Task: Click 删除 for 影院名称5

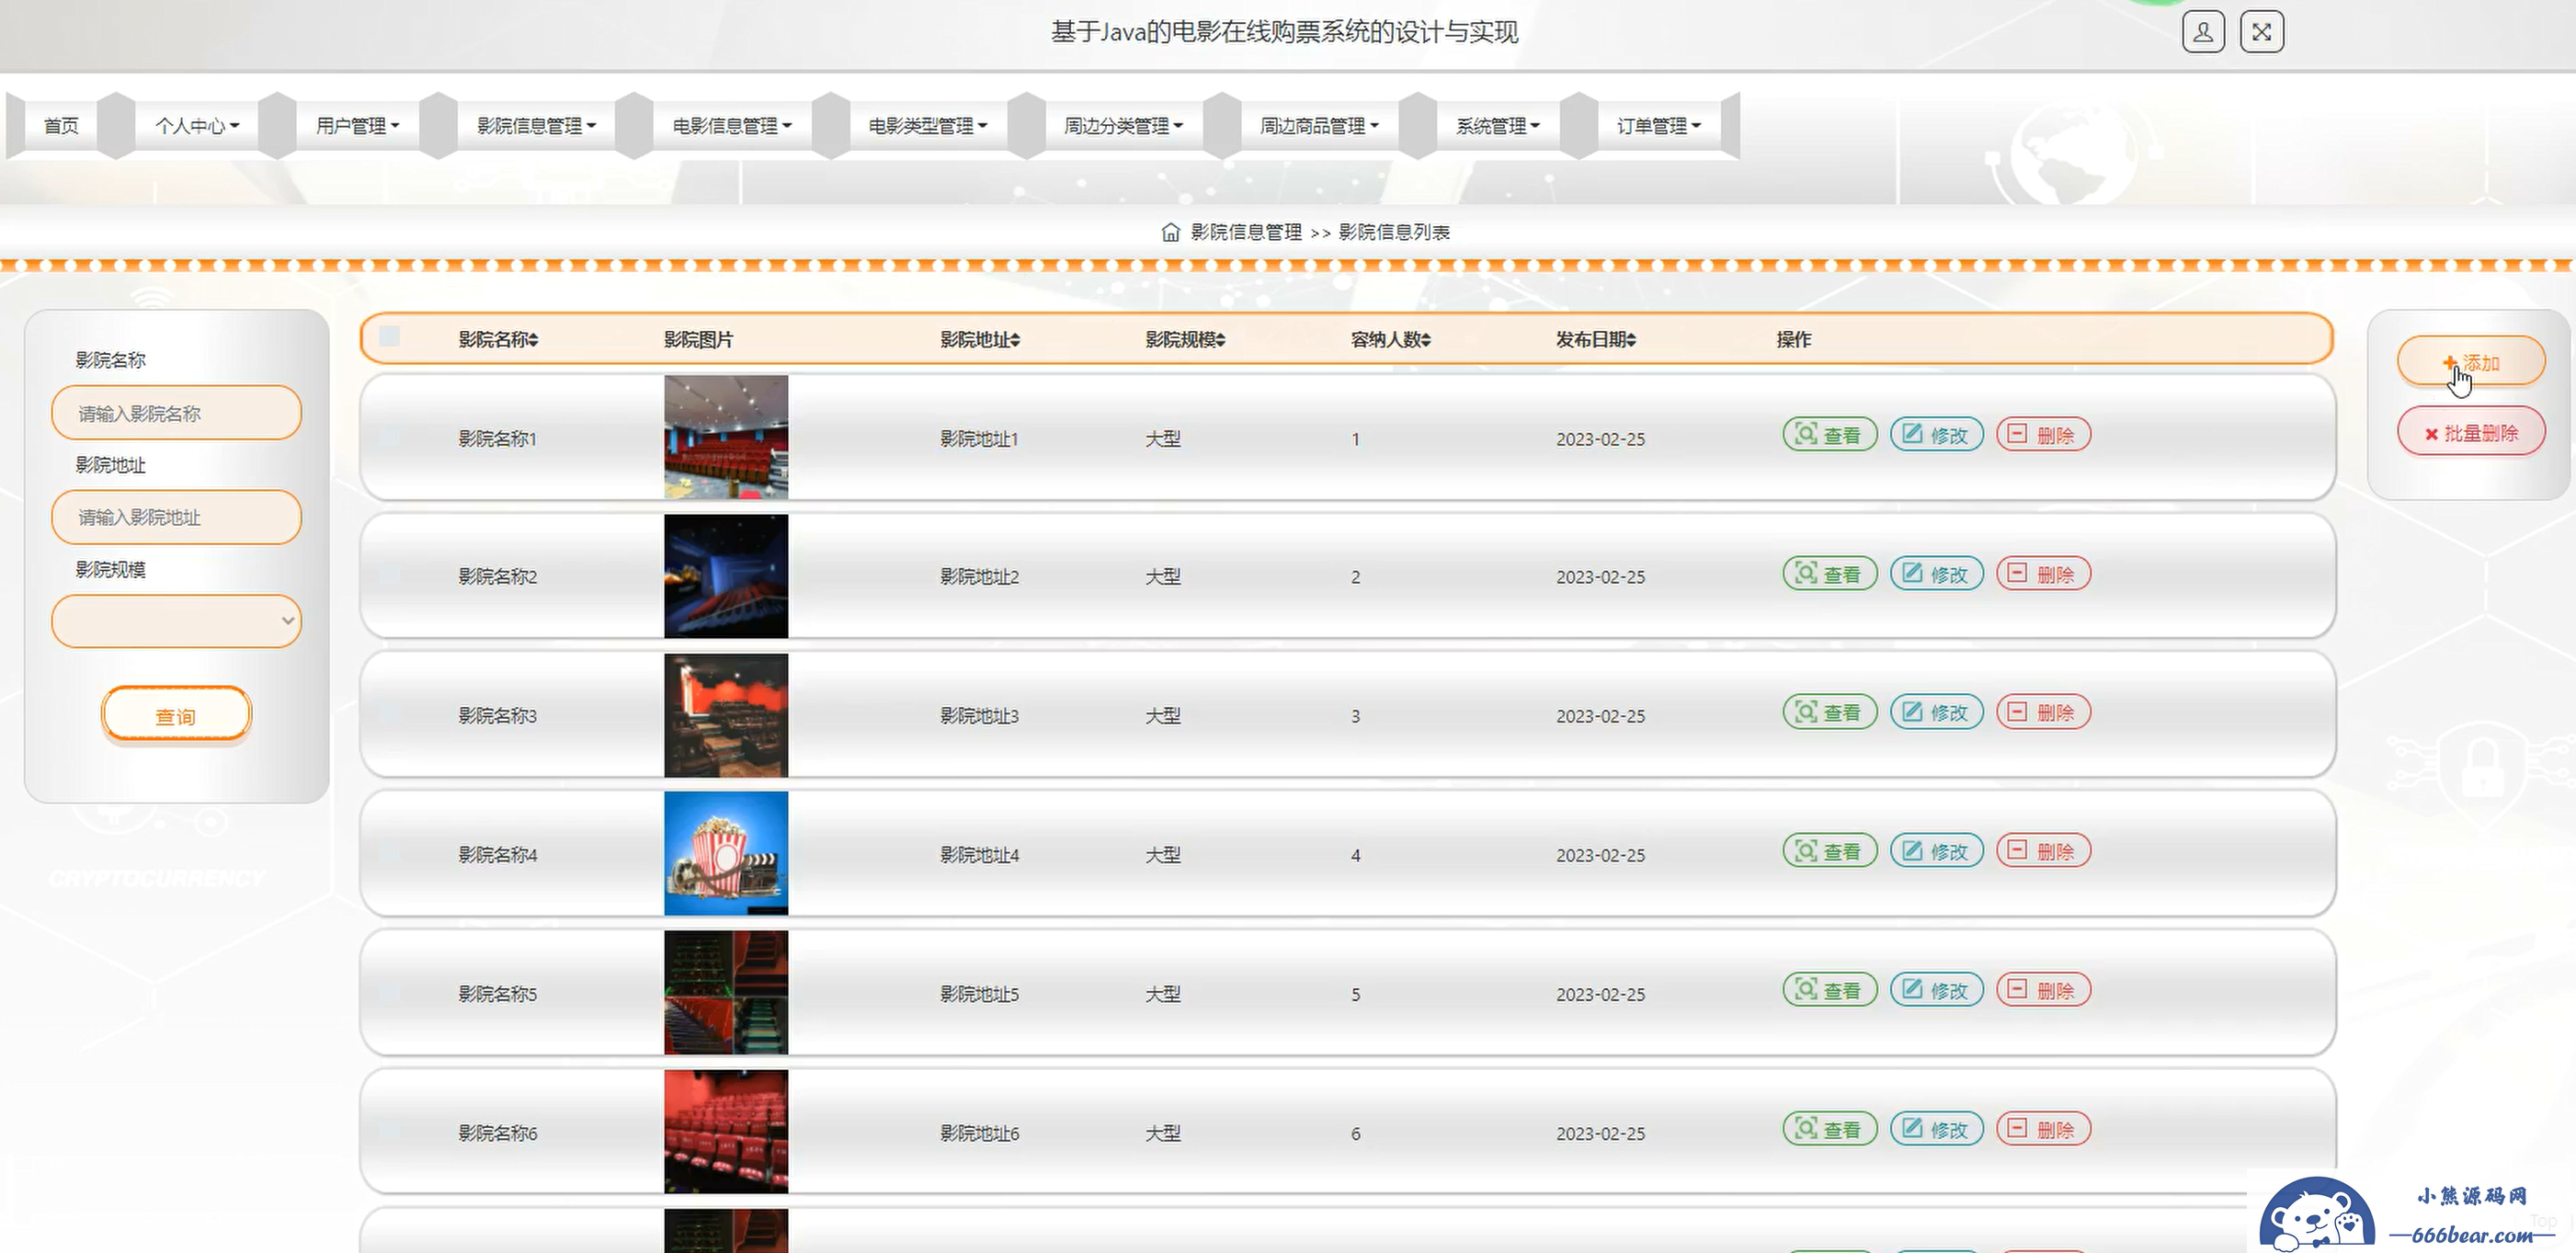Action: [x=2043, y=991]
